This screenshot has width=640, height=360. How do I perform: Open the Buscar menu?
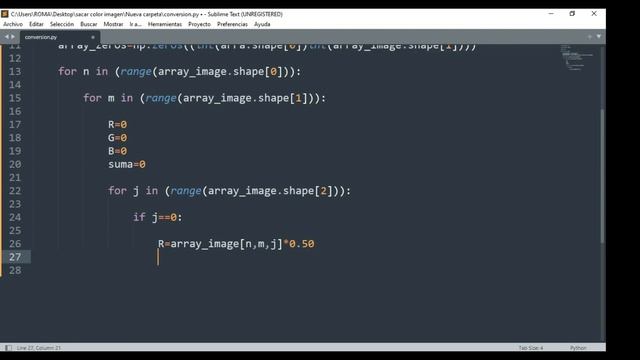[89, 24]
